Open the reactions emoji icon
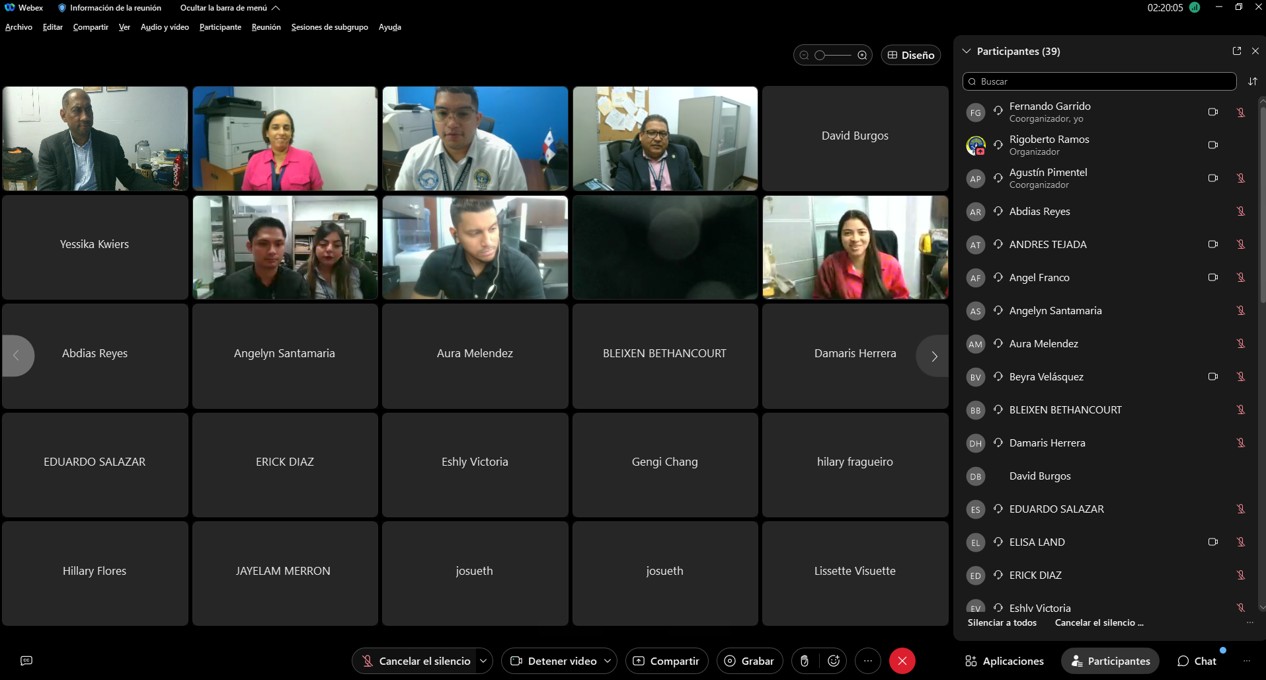 (833, 661)
